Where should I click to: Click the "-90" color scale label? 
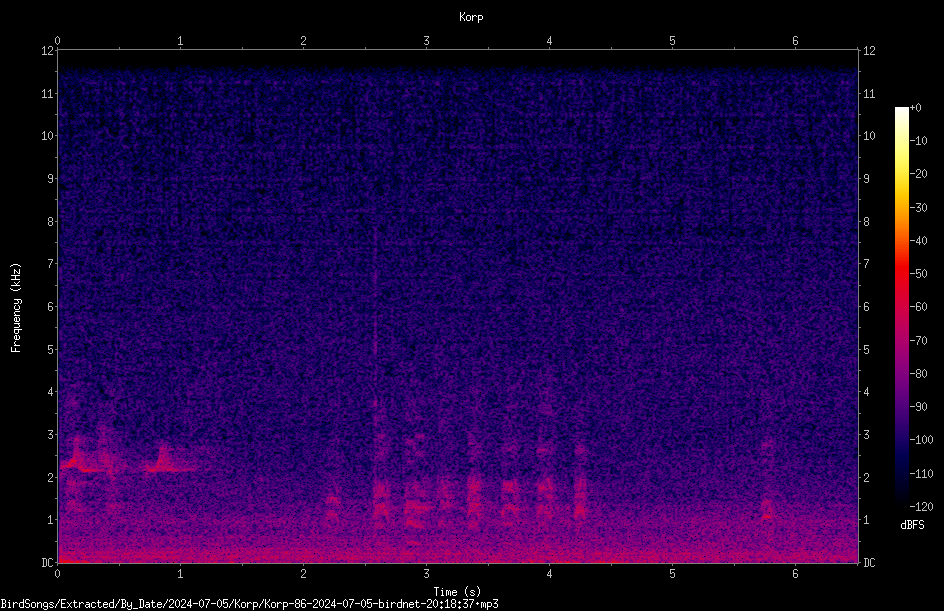(x=919, y=407)
